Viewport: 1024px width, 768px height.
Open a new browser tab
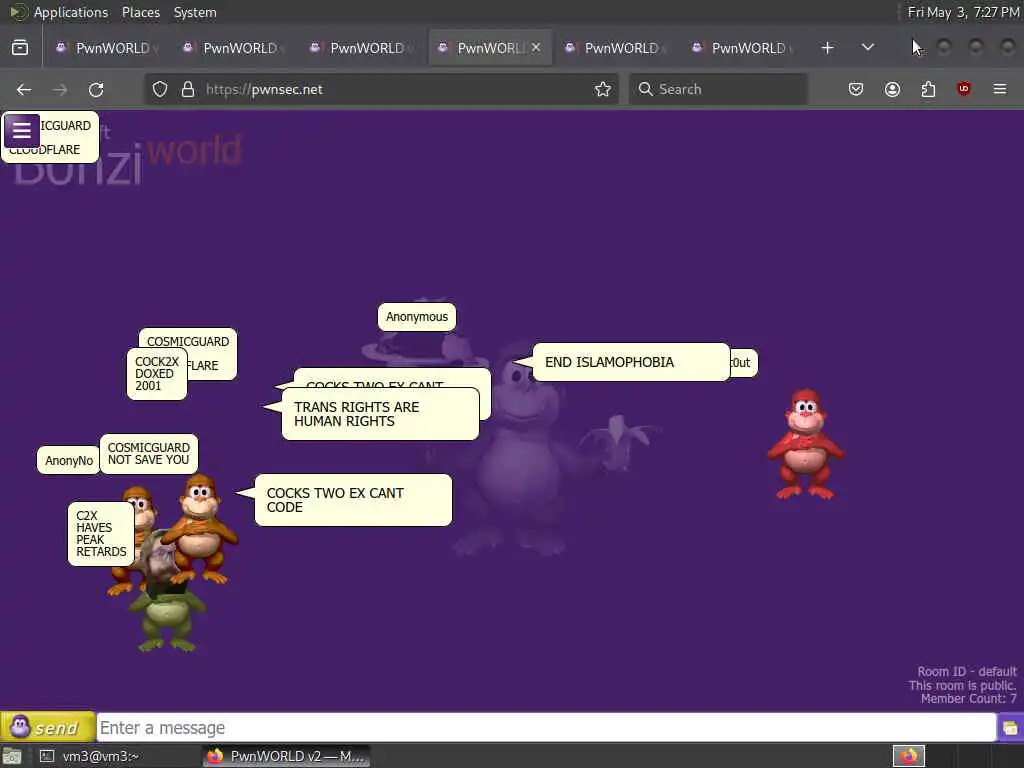[x=827, y=48]
